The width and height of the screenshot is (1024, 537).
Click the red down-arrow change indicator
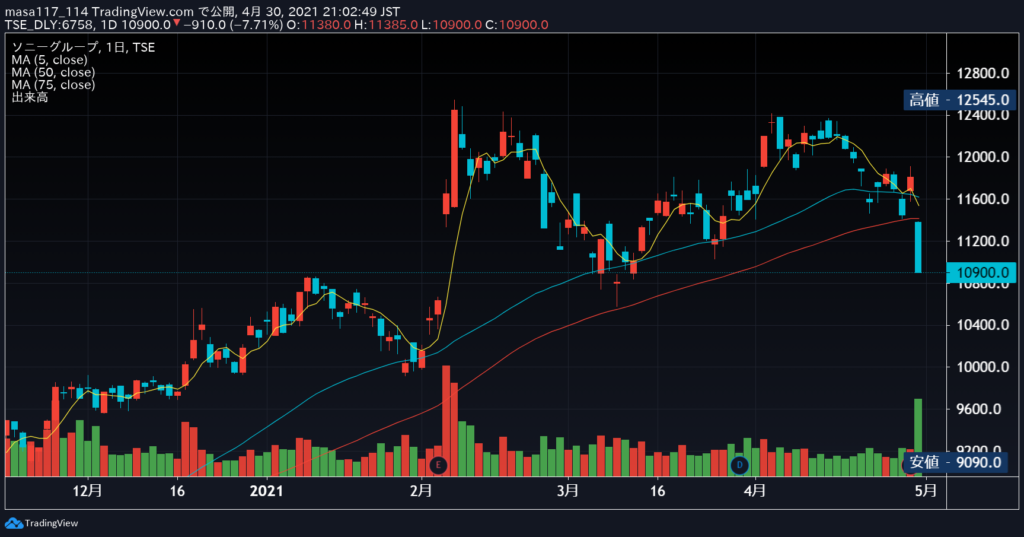(176, 24)
